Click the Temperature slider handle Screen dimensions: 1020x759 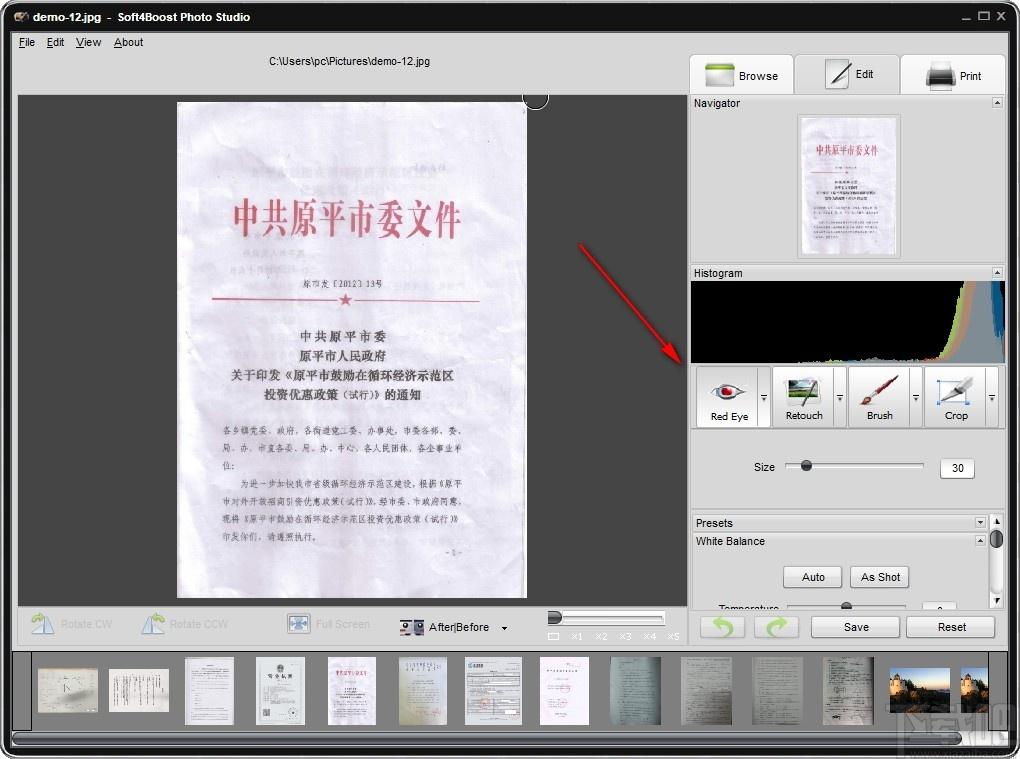846,606
